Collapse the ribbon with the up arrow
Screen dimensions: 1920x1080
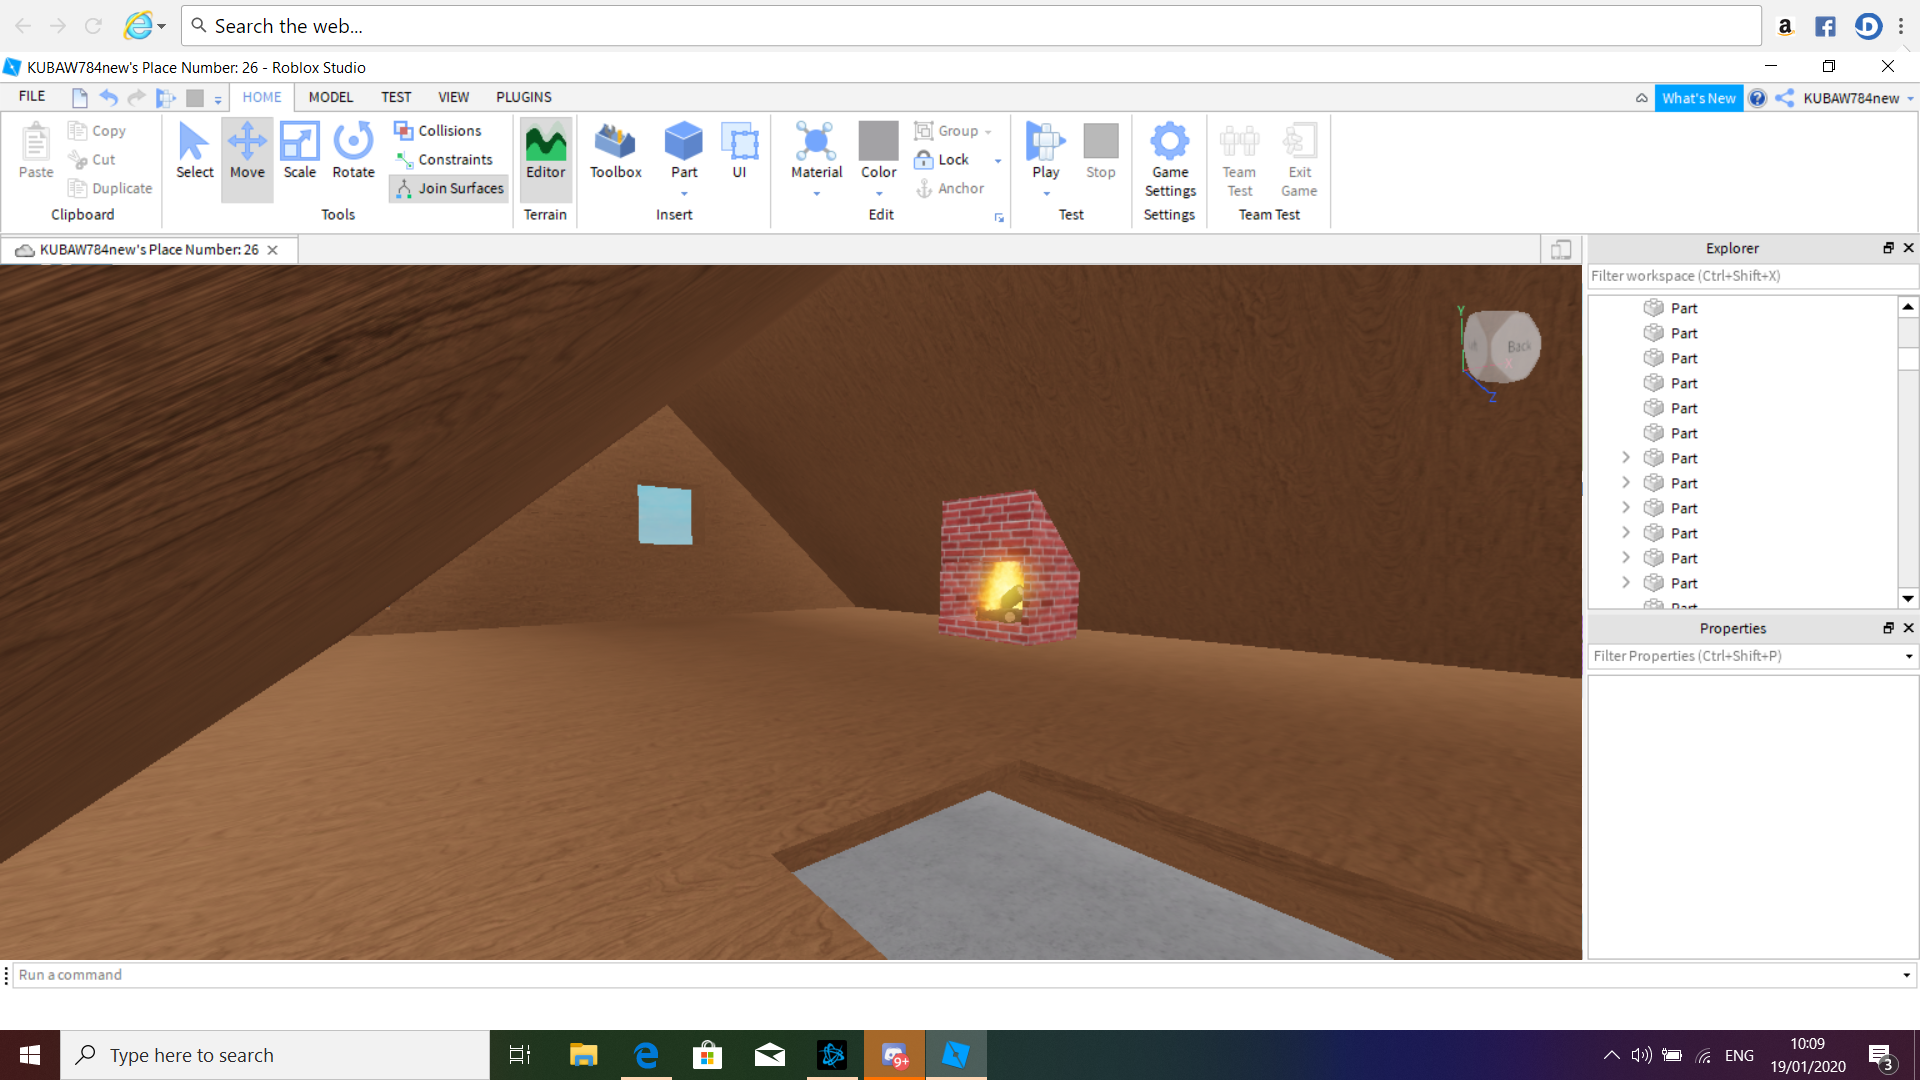coord(1642,98)
